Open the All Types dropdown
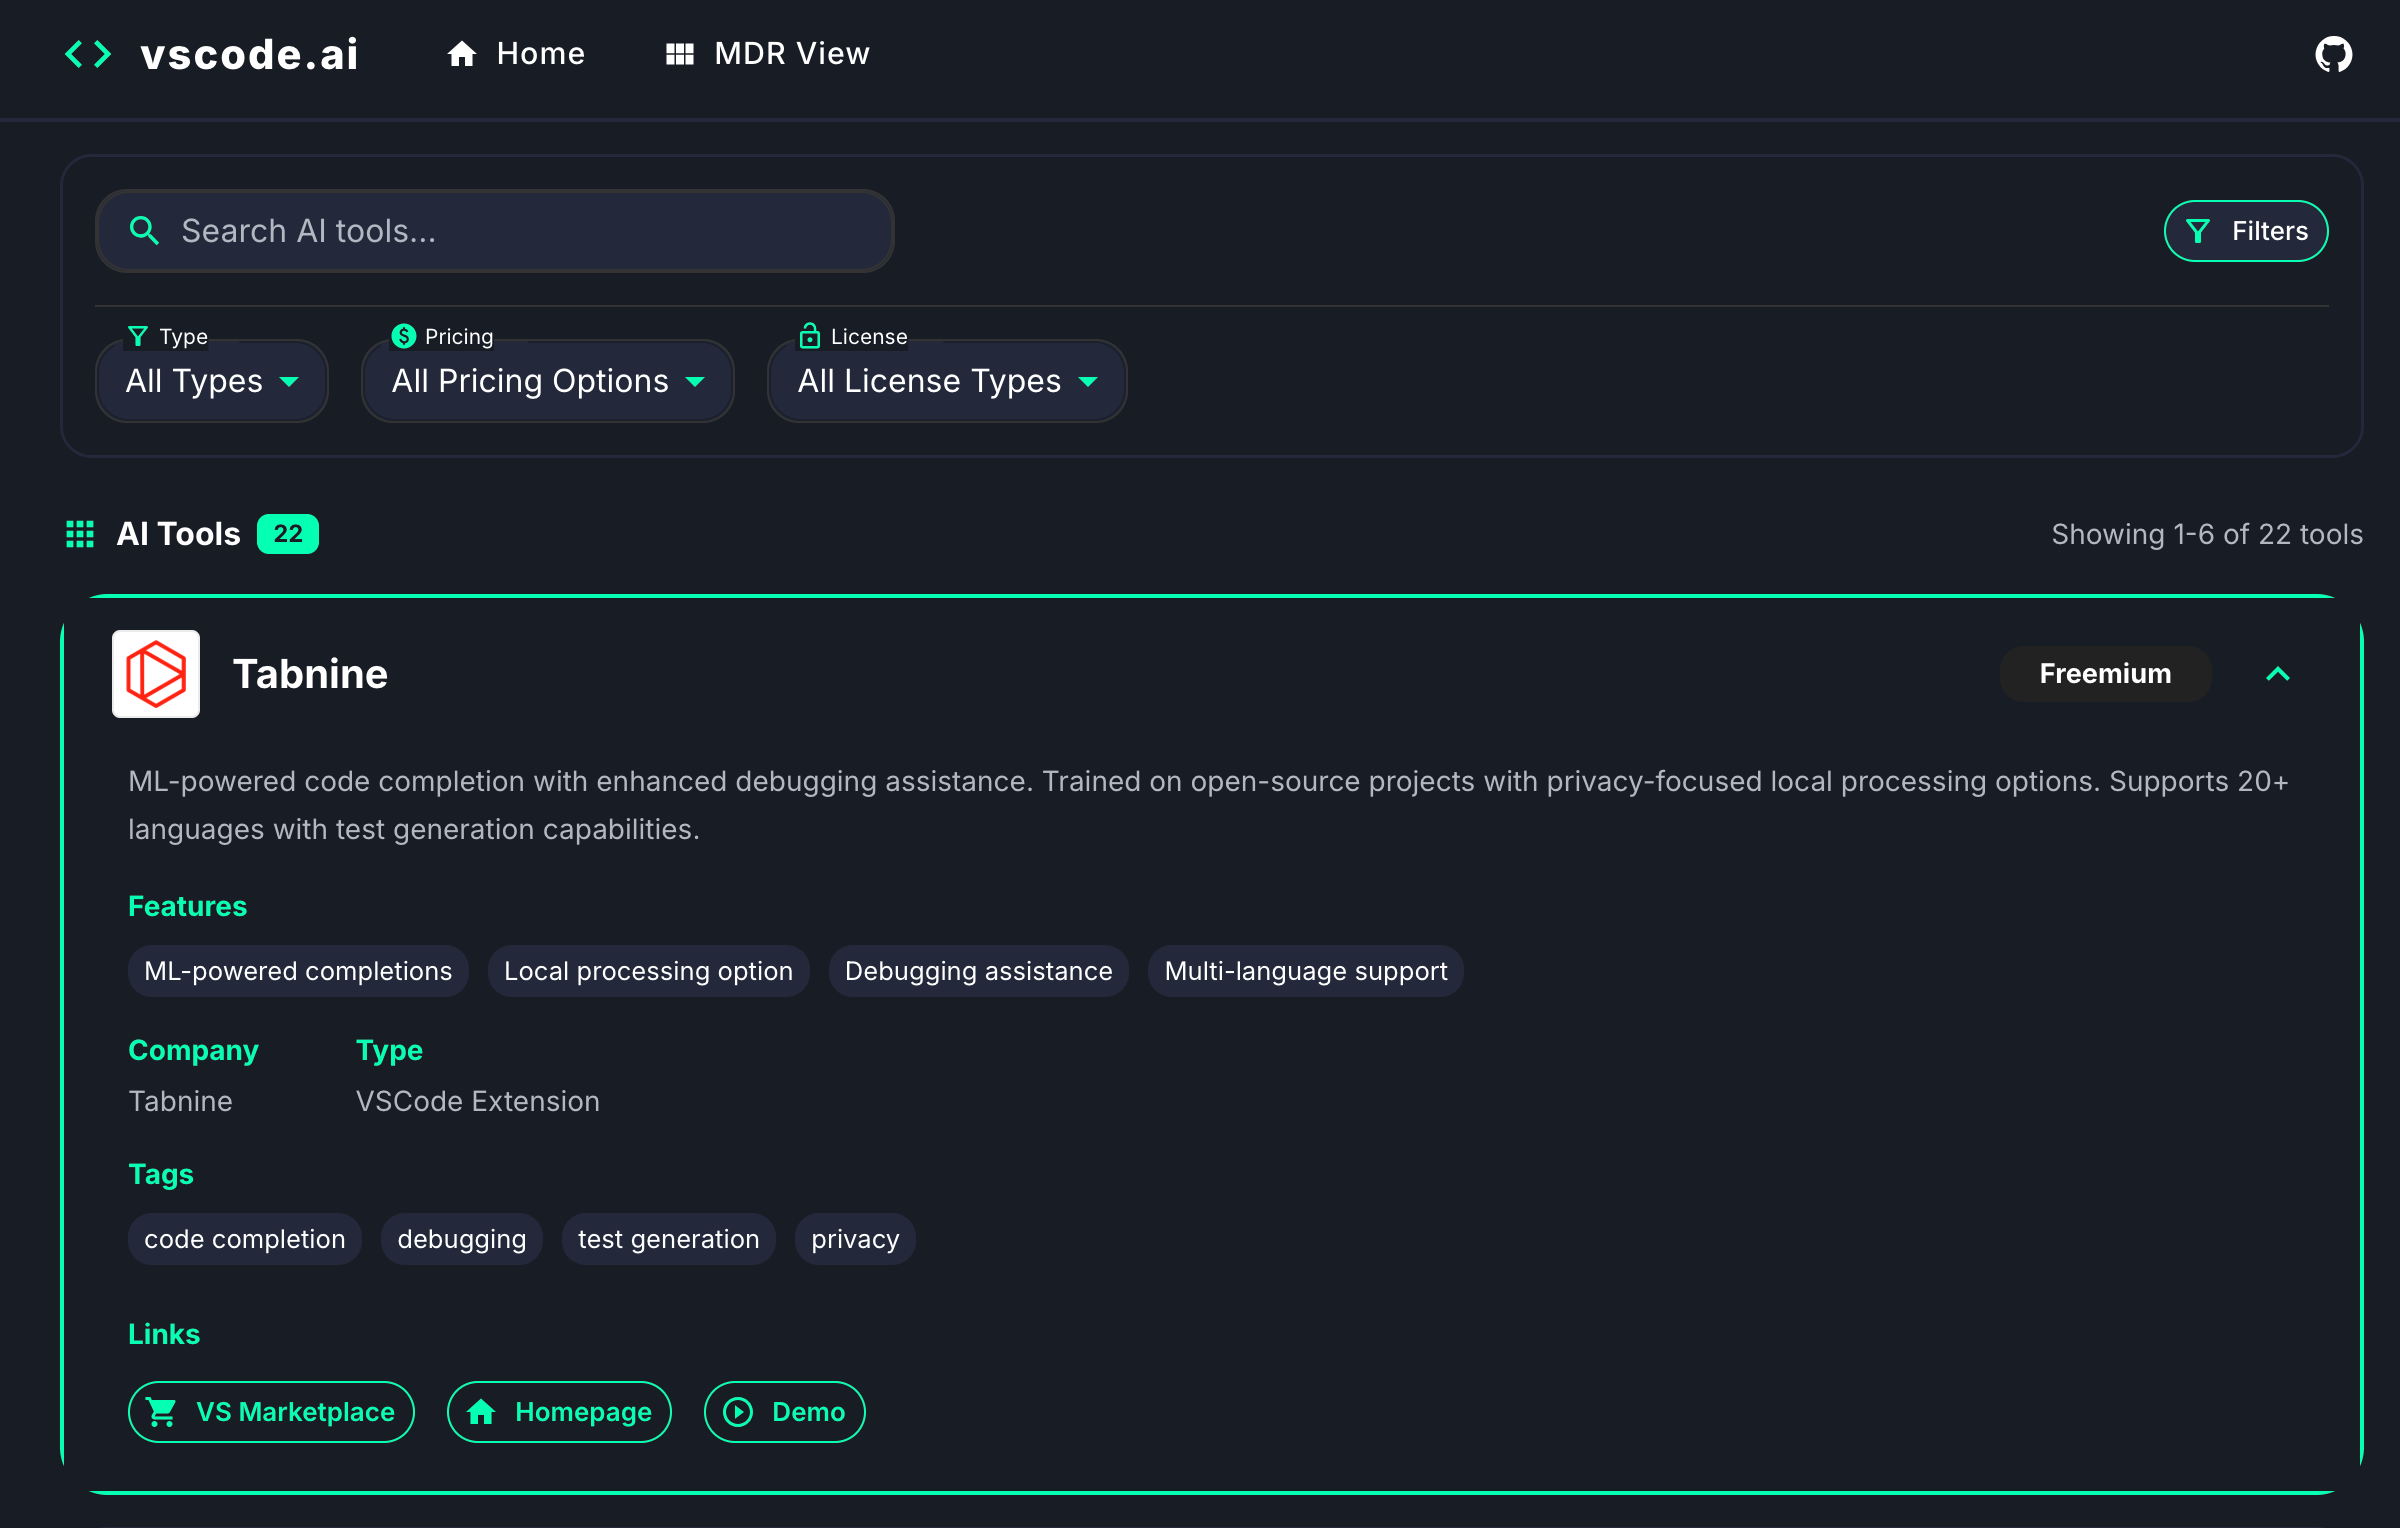This screenshot has height=1528, width=2400. (x=212, y=381)
